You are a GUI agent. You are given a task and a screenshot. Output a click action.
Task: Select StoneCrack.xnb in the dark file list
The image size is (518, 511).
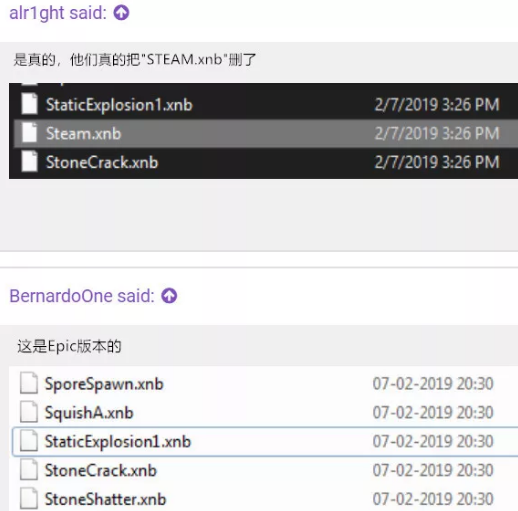click(x=102, y=162)
